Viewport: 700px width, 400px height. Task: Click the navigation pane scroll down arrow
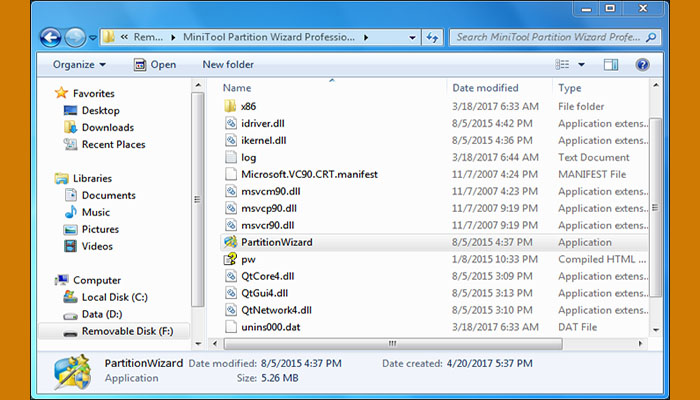coord(198,344)
